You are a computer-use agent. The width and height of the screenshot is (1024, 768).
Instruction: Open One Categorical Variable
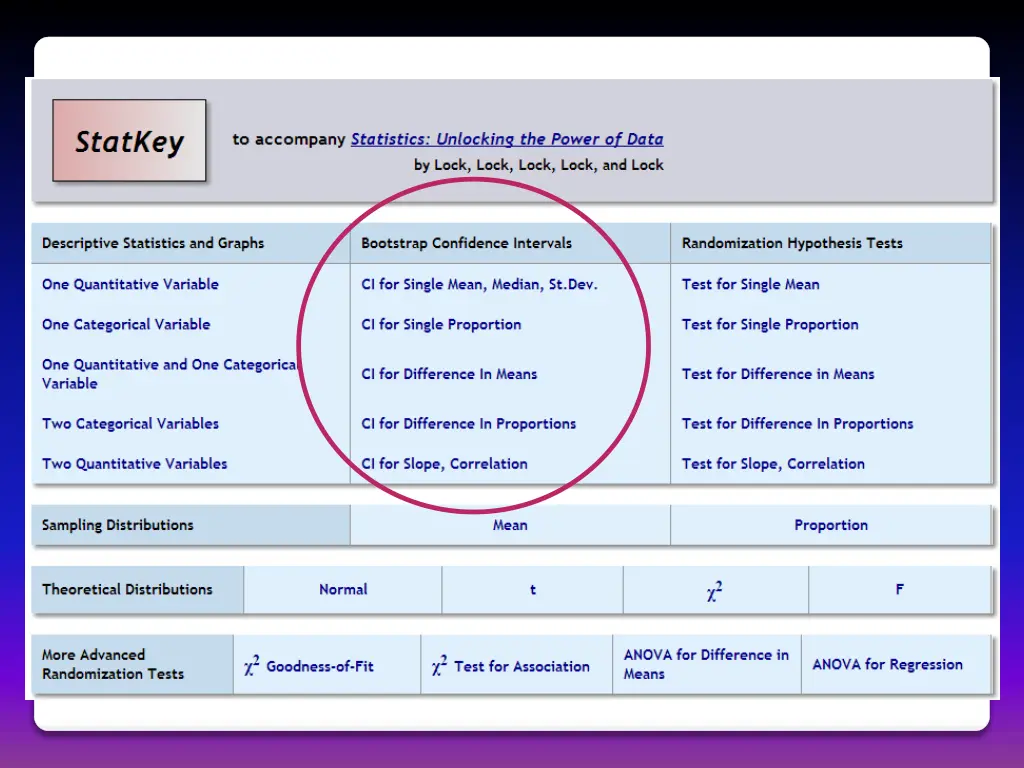tap(126, 325)
